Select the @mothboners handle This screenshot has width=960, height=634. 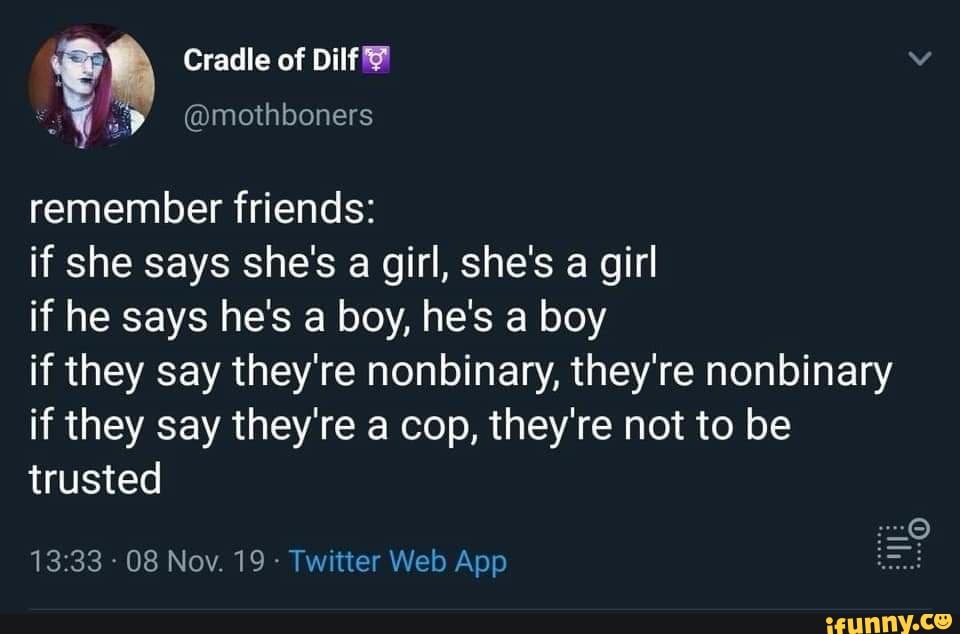tap(279, 114)
